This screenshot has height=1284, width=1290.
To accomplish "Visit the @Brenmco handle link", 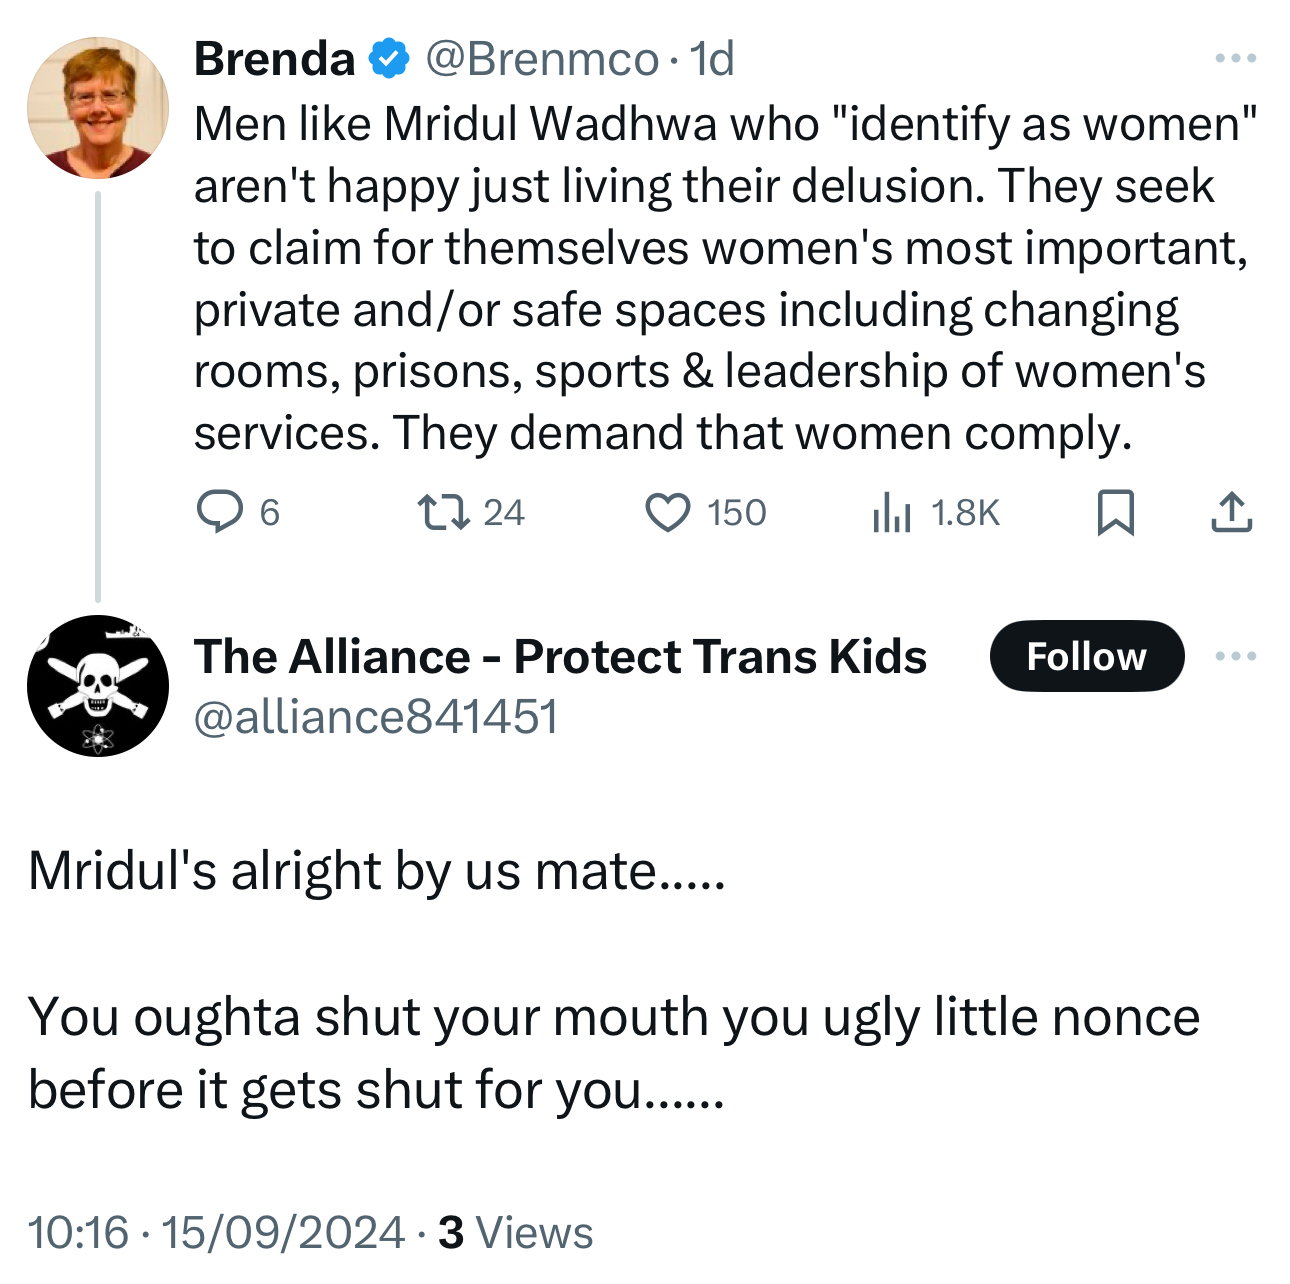I will click(x=542, y=59).
